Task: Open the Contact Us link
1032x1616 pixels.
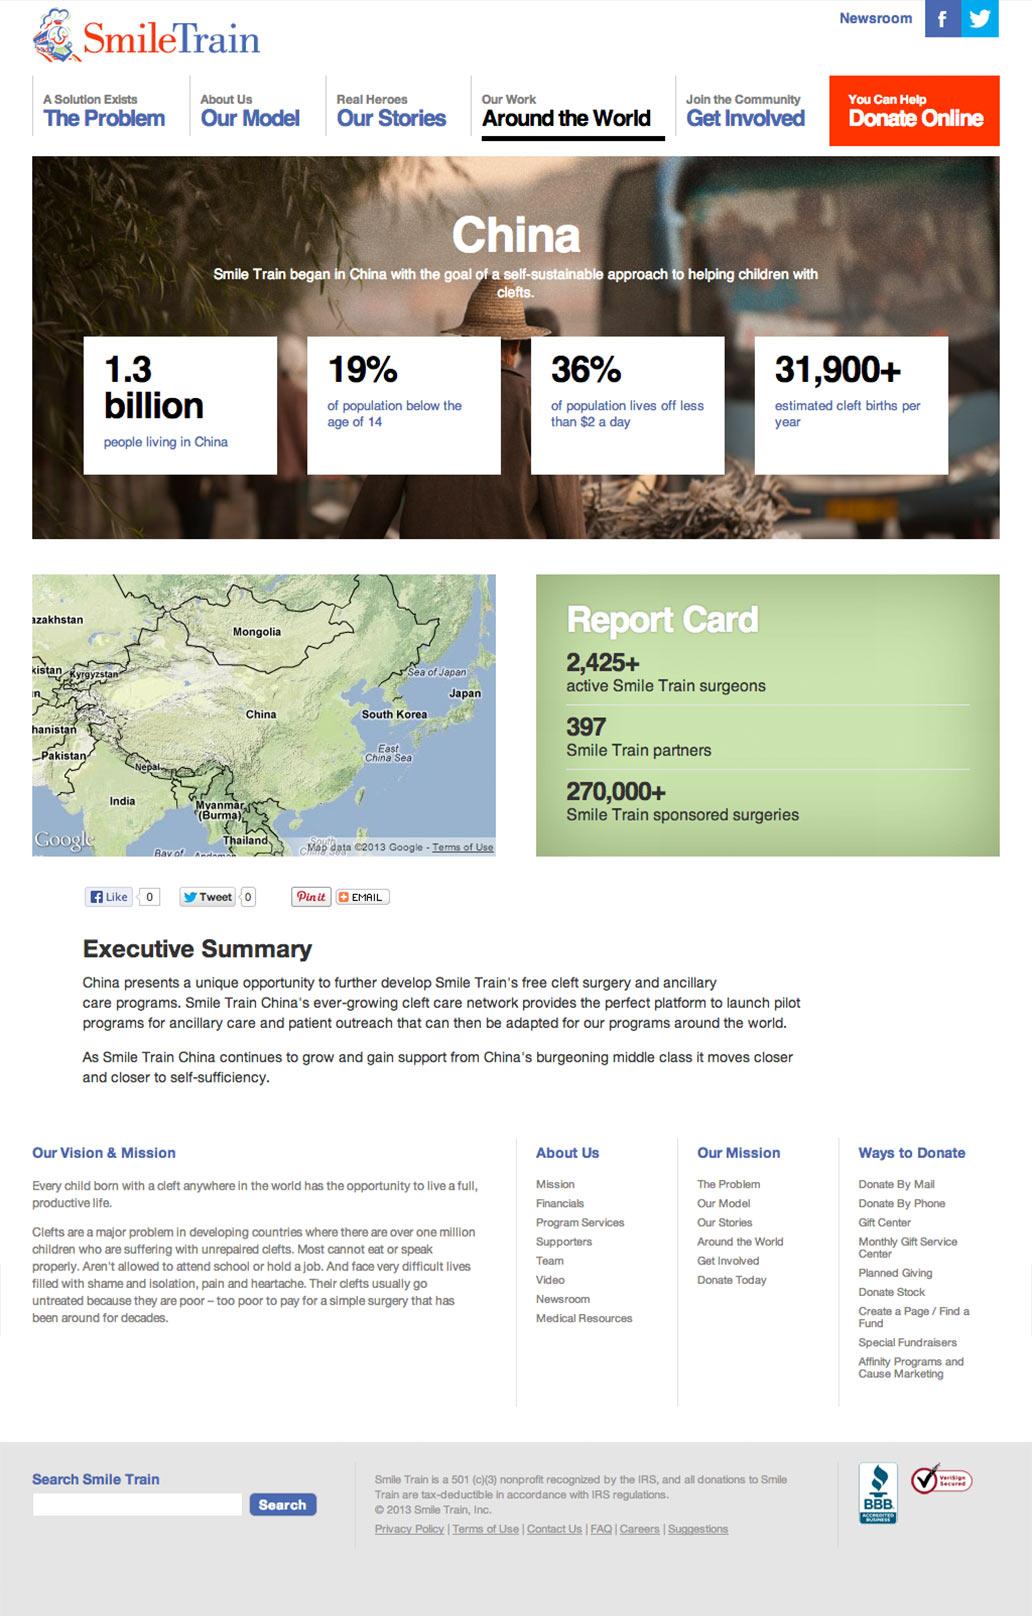Action: [x=554, y=1529]
